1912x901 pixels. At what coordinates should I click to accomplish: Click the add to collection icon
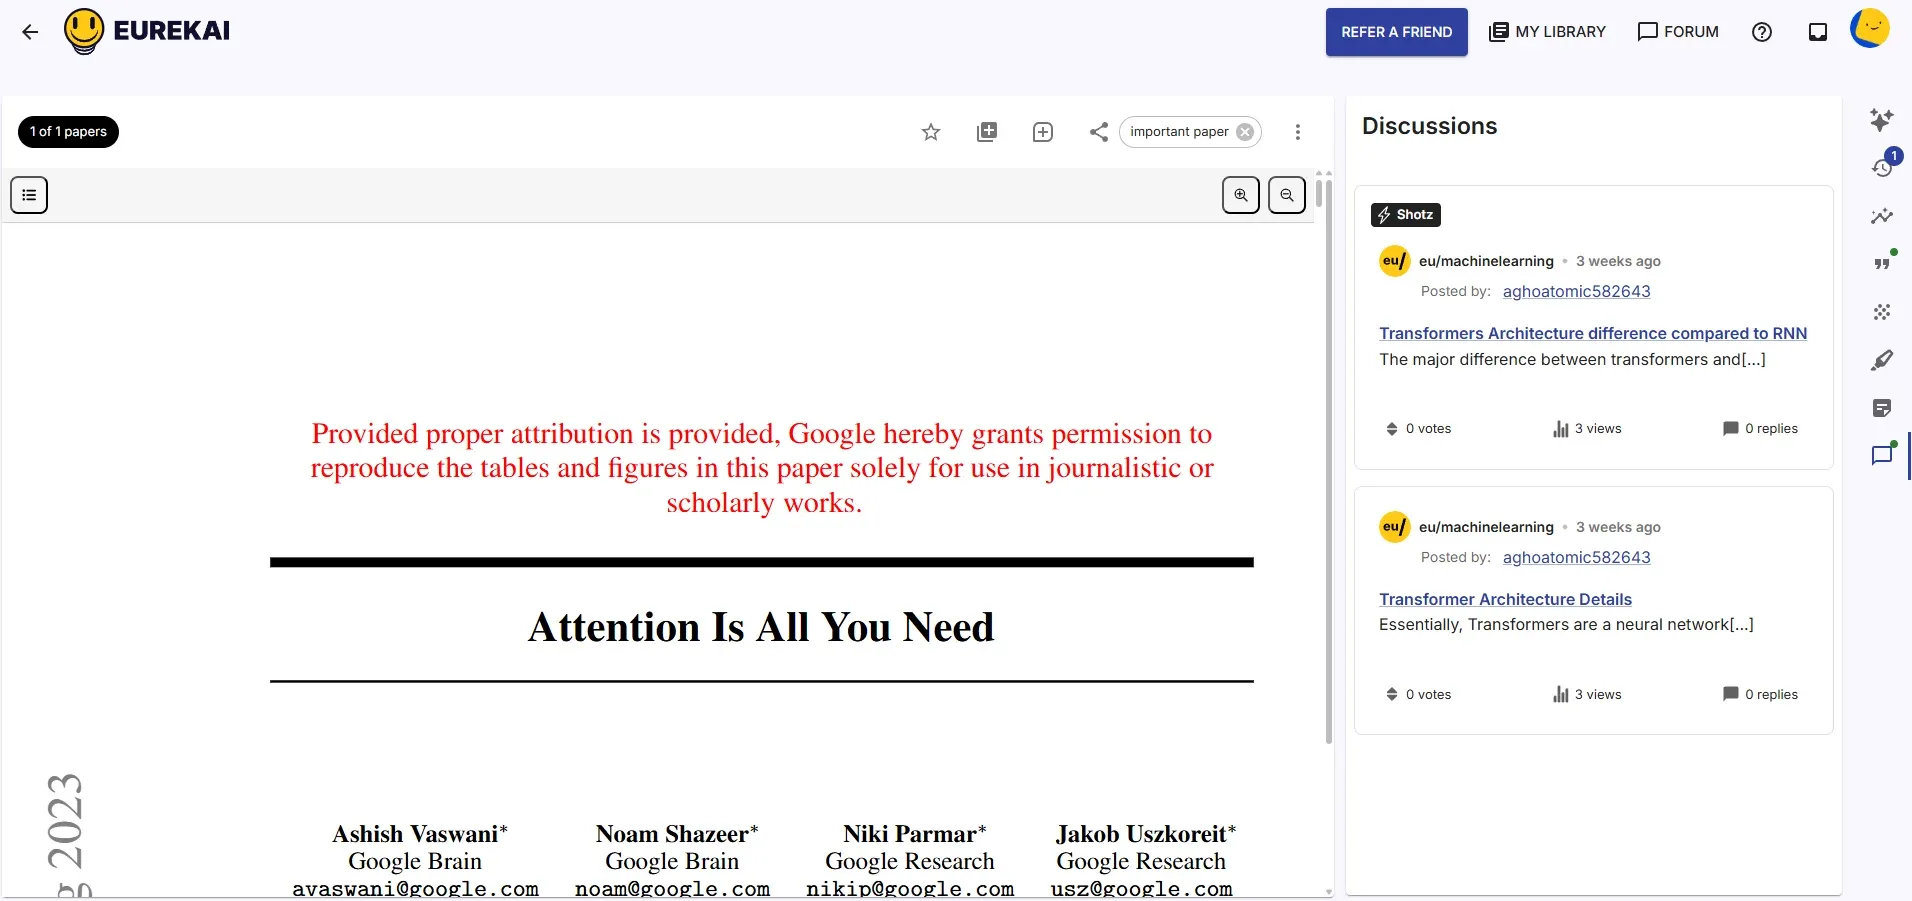[986, 132]
